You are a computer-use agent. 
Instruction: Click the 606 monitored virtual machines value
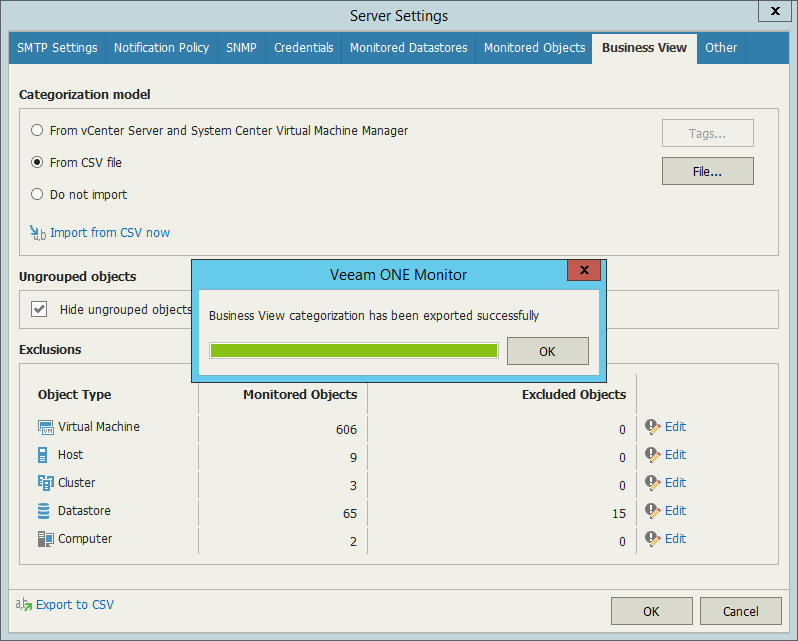click(x=346, y=430)
